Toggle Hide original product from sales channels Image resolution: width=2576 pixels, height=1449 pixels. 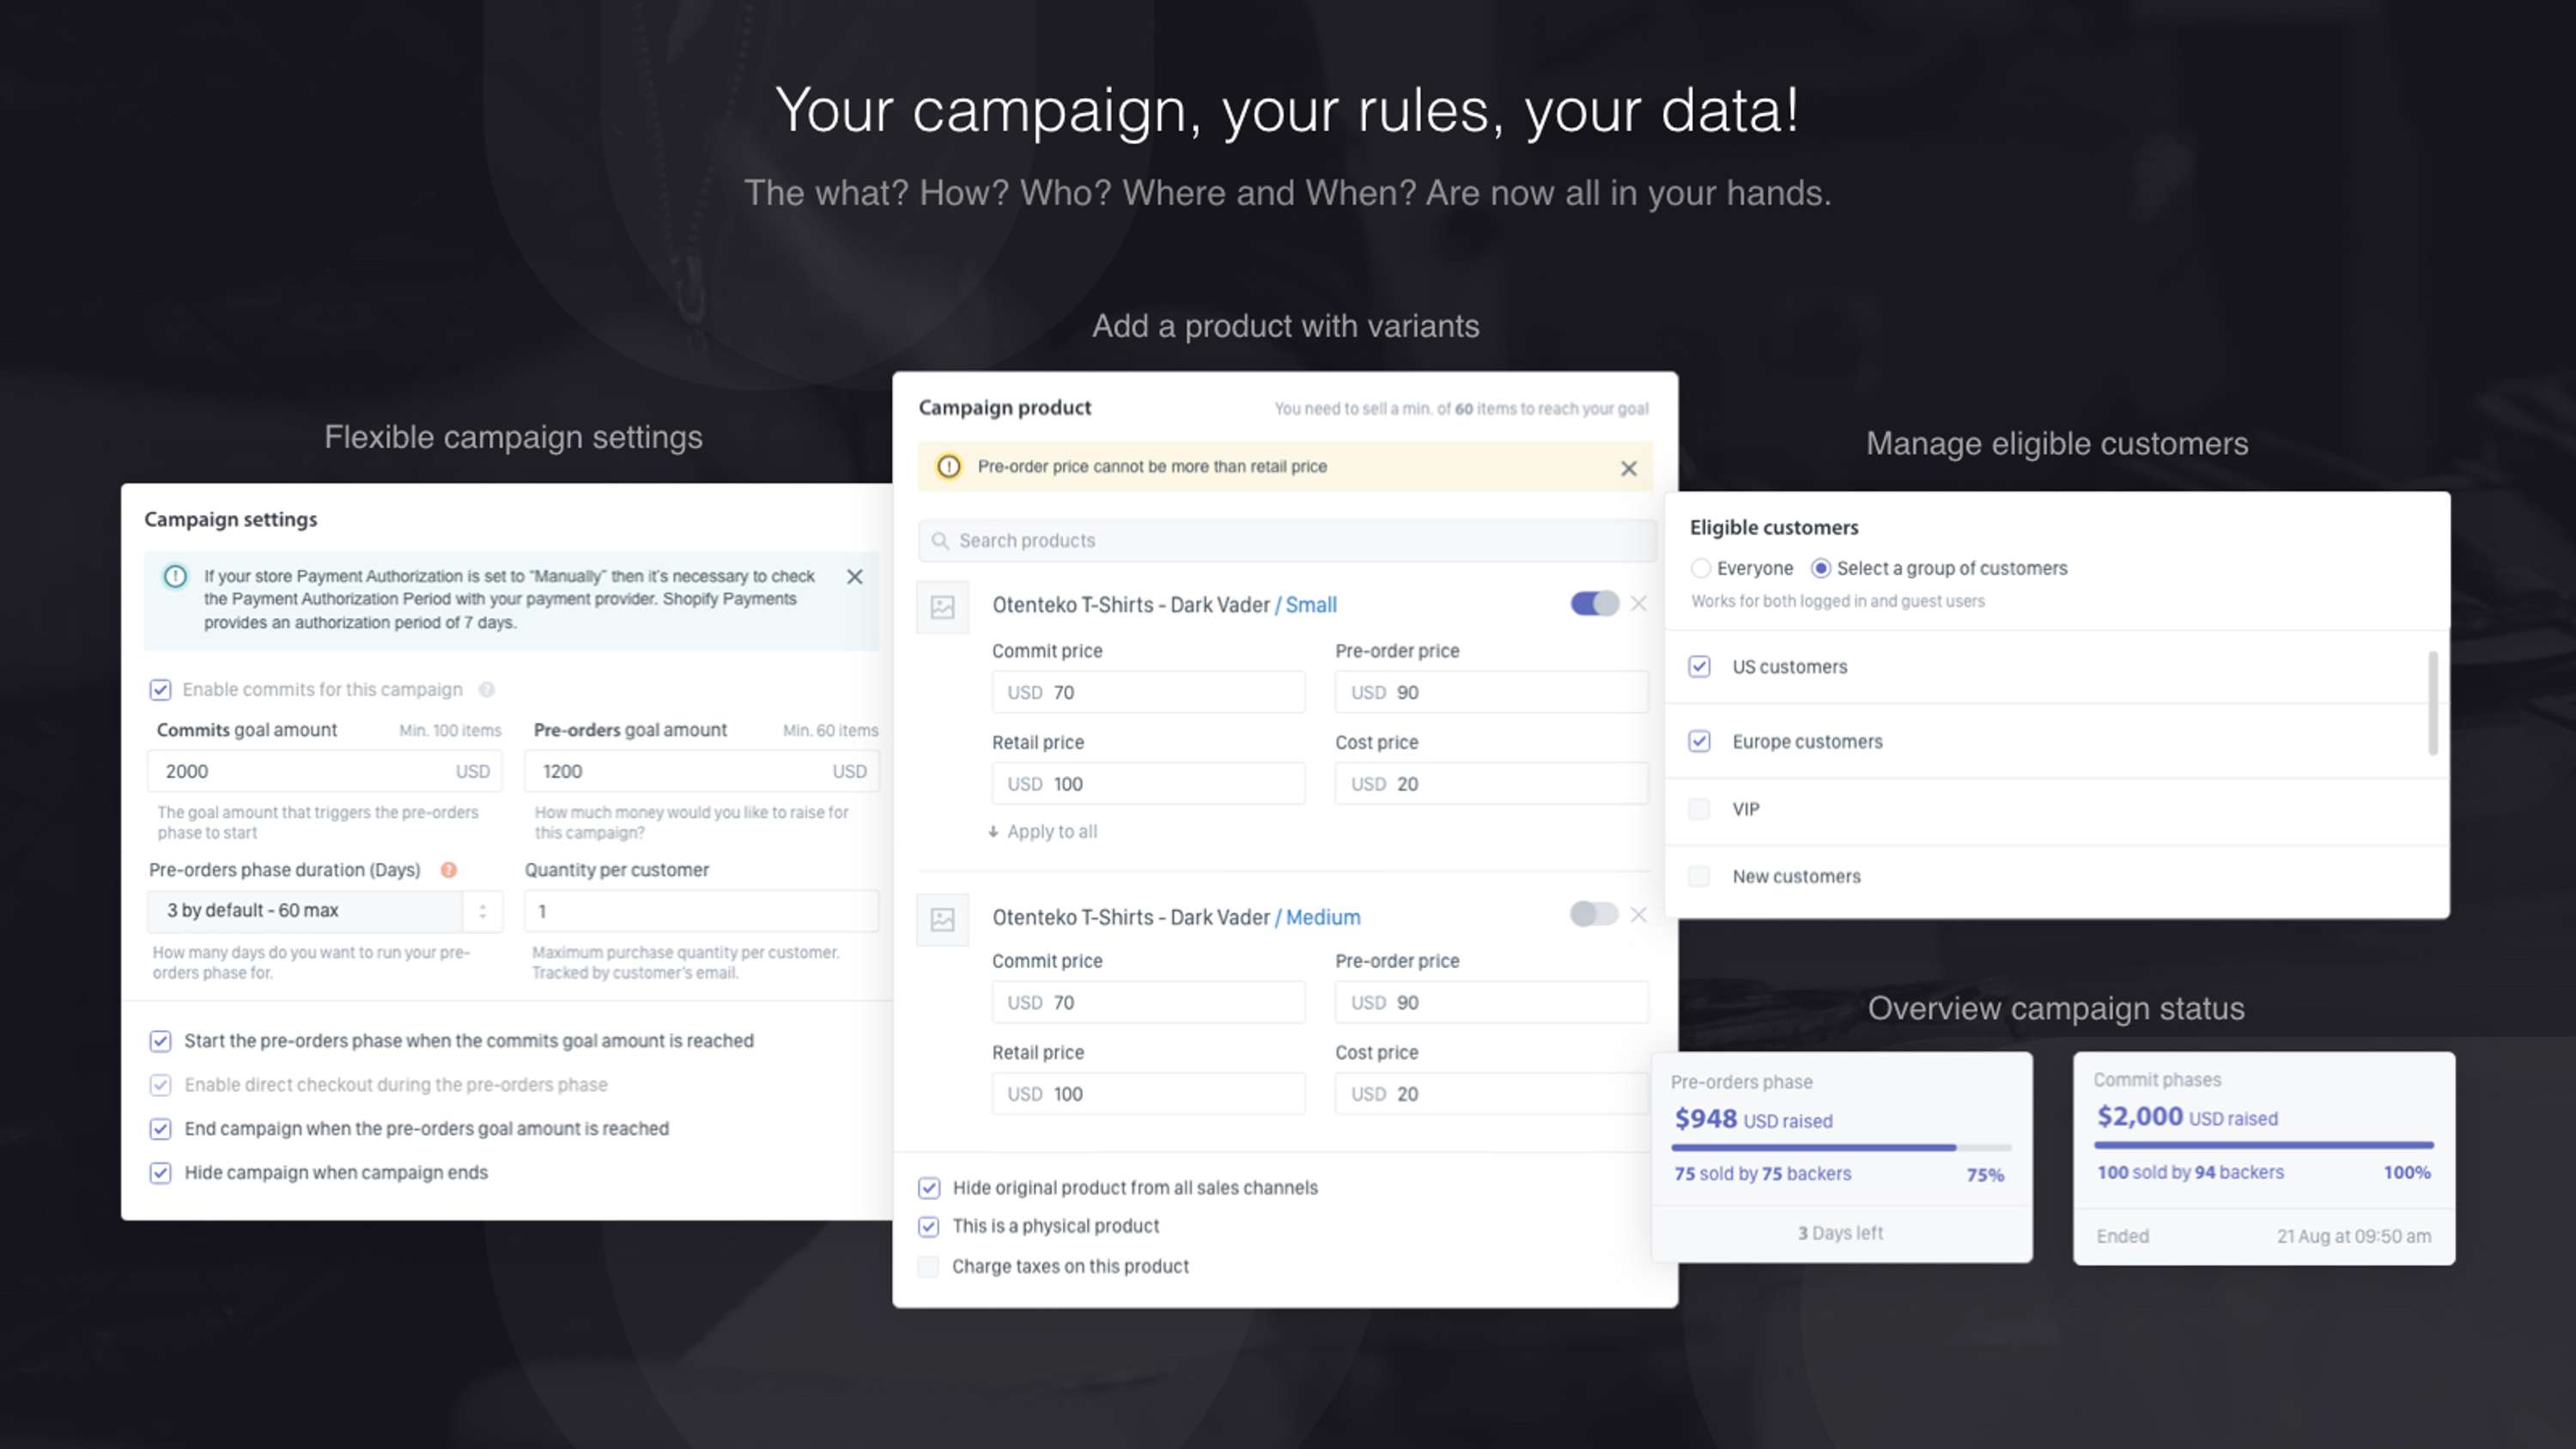point(929,1188)
